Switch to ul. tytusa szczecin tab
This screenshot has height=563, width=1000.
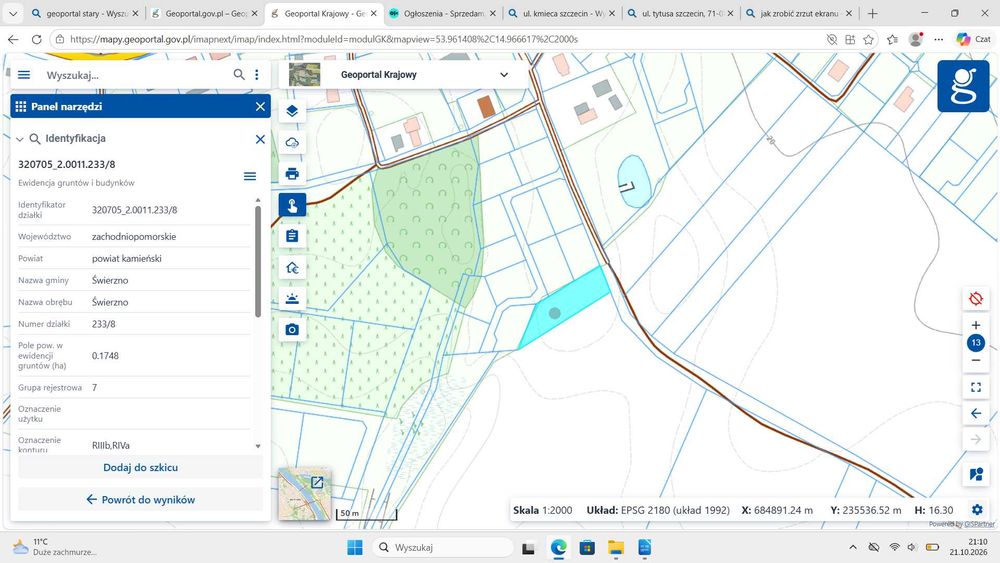click(681, 13)
